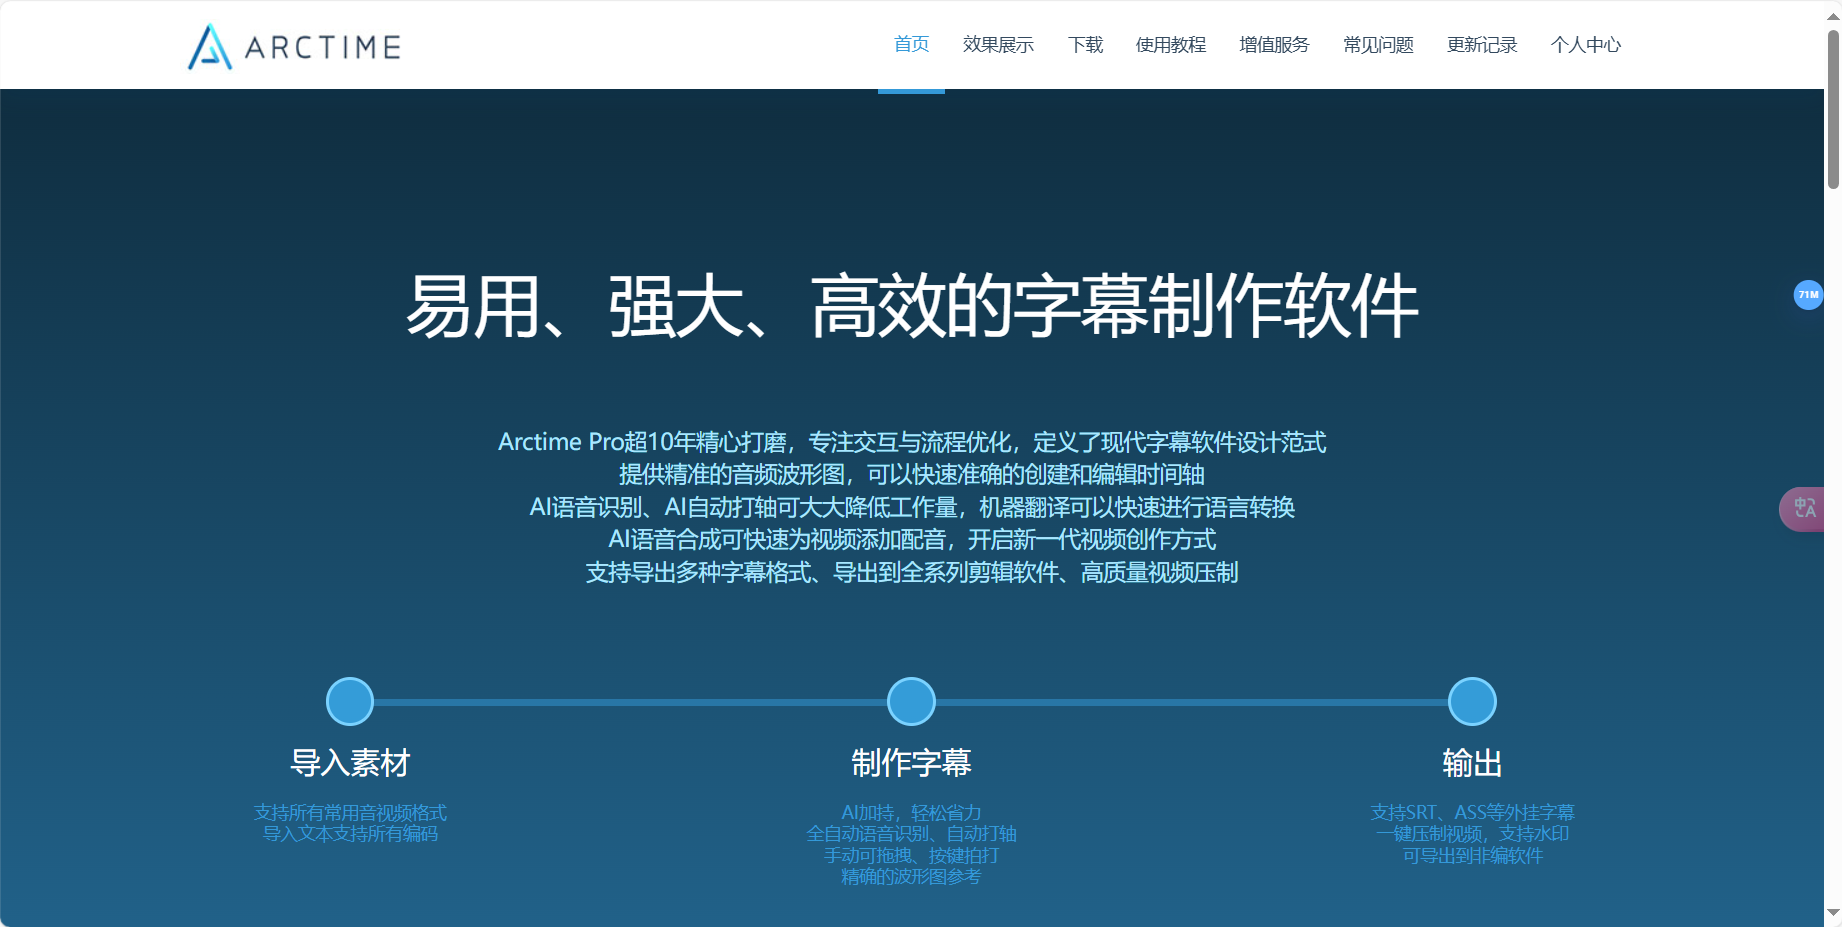Select the 导入素材 timeline circle

tap(349, 701)
